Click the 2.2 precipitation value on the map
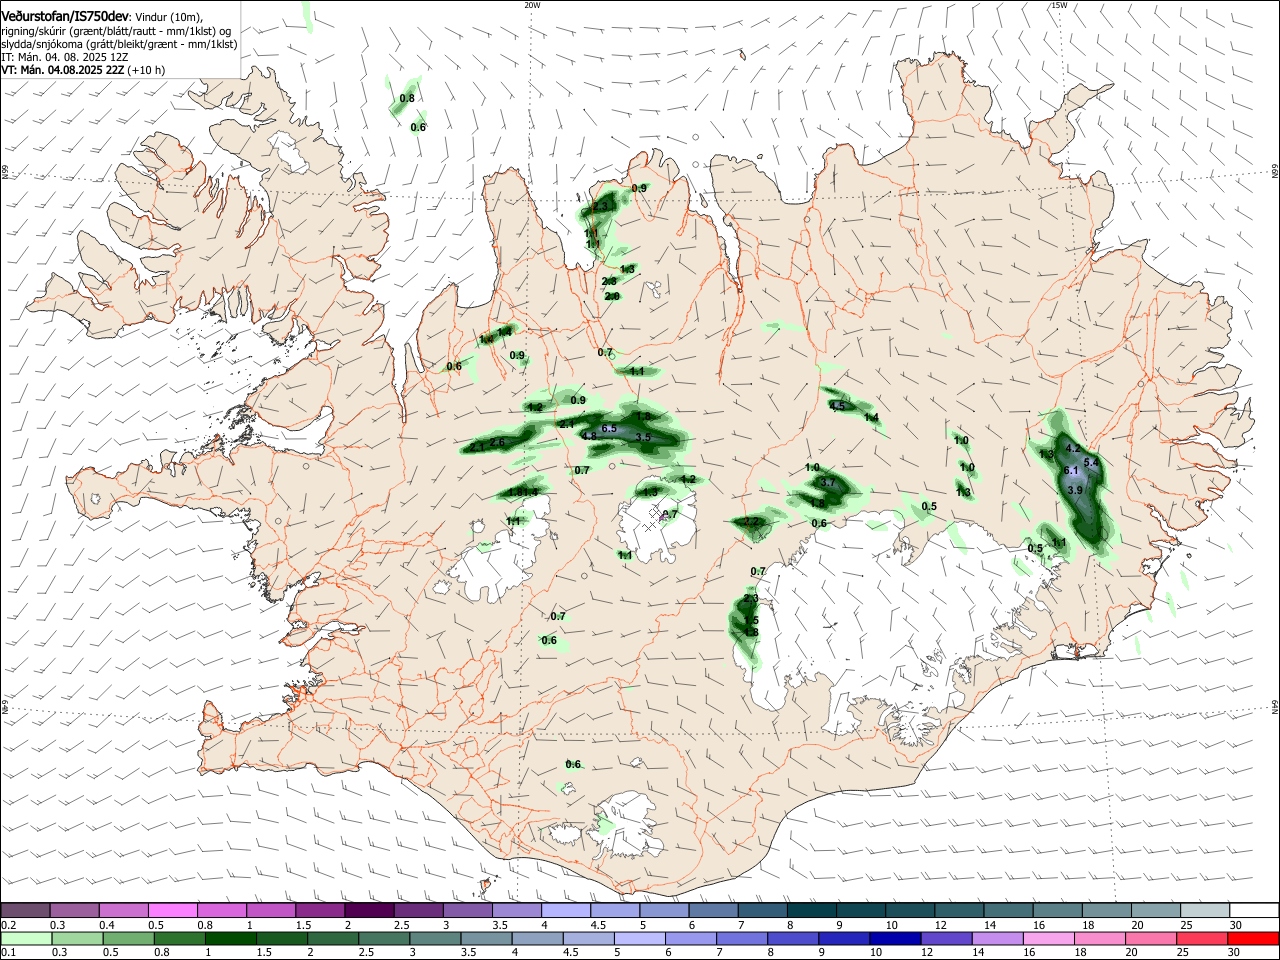 [752, 522]
